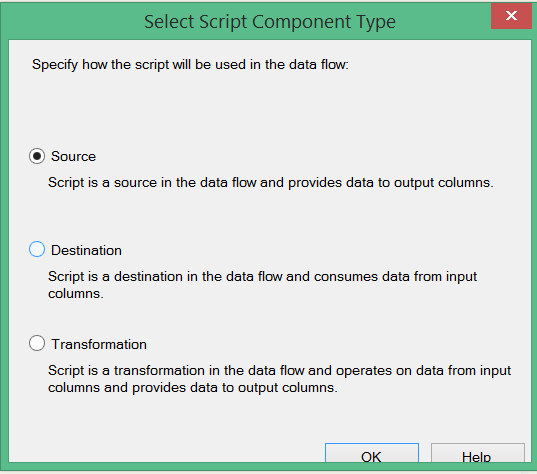This screenshot has width=537, height=474.
Task: Click the Destination description about input columns
Action: [x=262, y=285]
